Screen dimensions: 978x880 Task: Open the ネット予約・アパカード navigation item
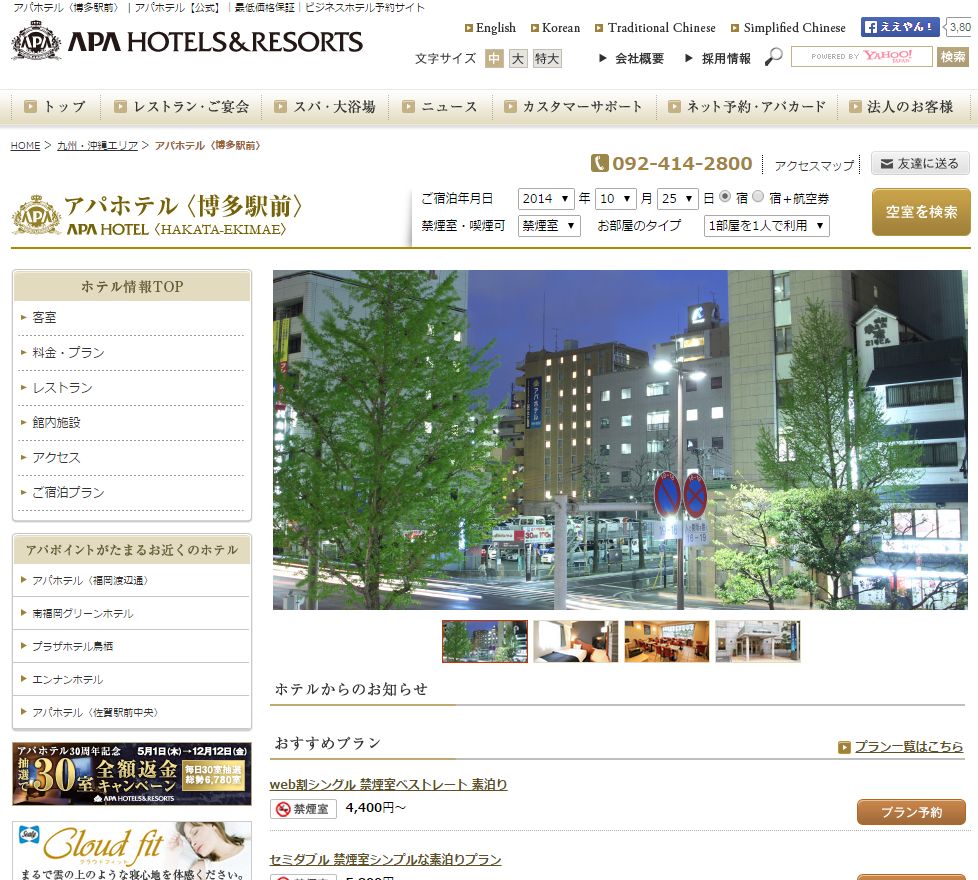[747, 107]
